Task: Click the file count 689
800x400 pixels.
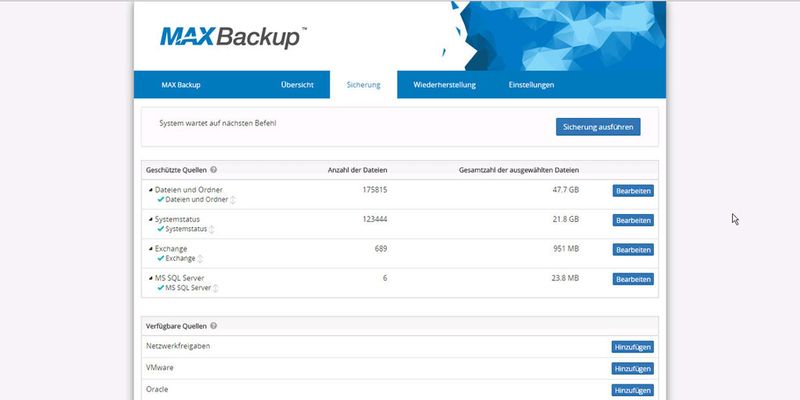Action: click(x=381, y=249)
